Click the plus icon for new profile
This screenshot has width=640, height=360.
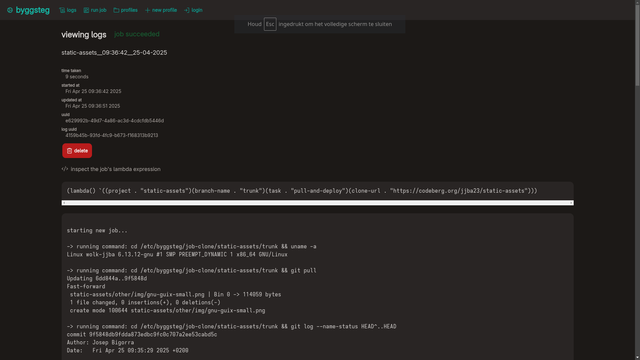(x=147, y=10)
